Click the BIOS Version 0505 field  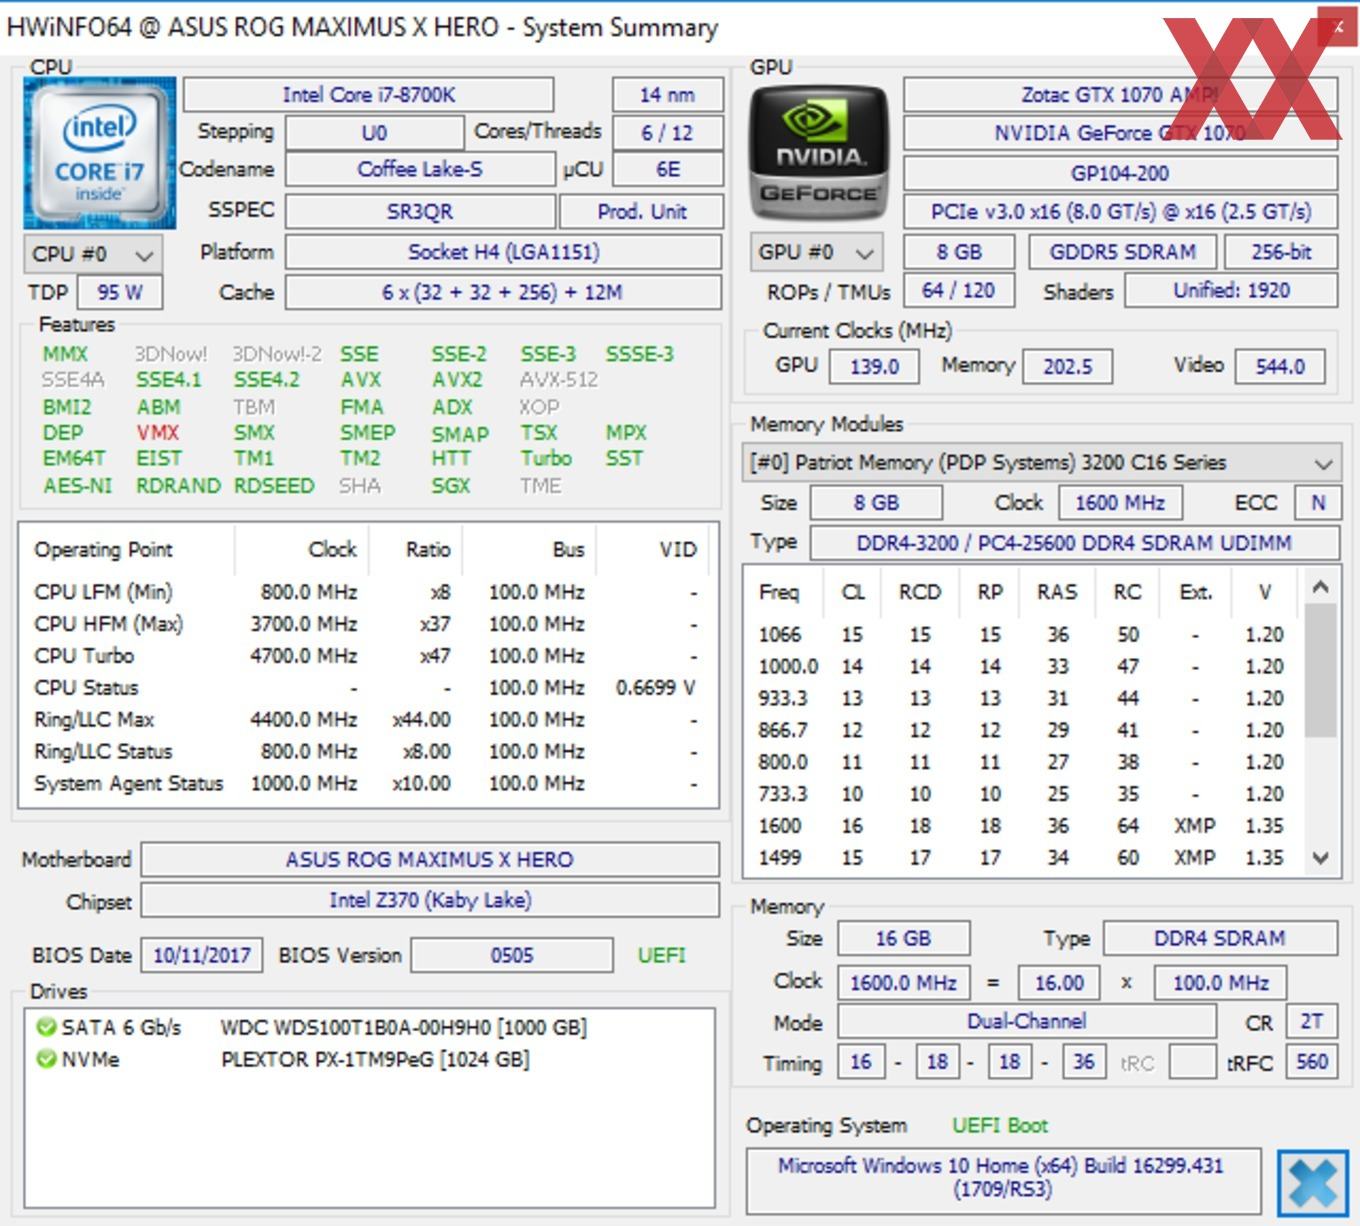tap(512, 955)
